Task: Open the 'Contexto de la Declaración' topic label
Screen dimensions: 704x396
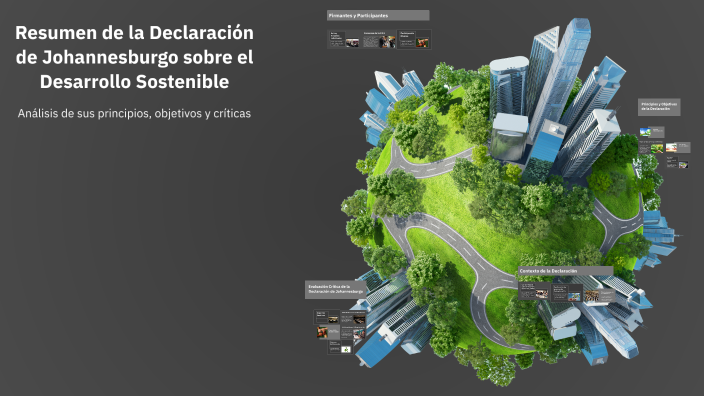Action: tap(565, 271)
